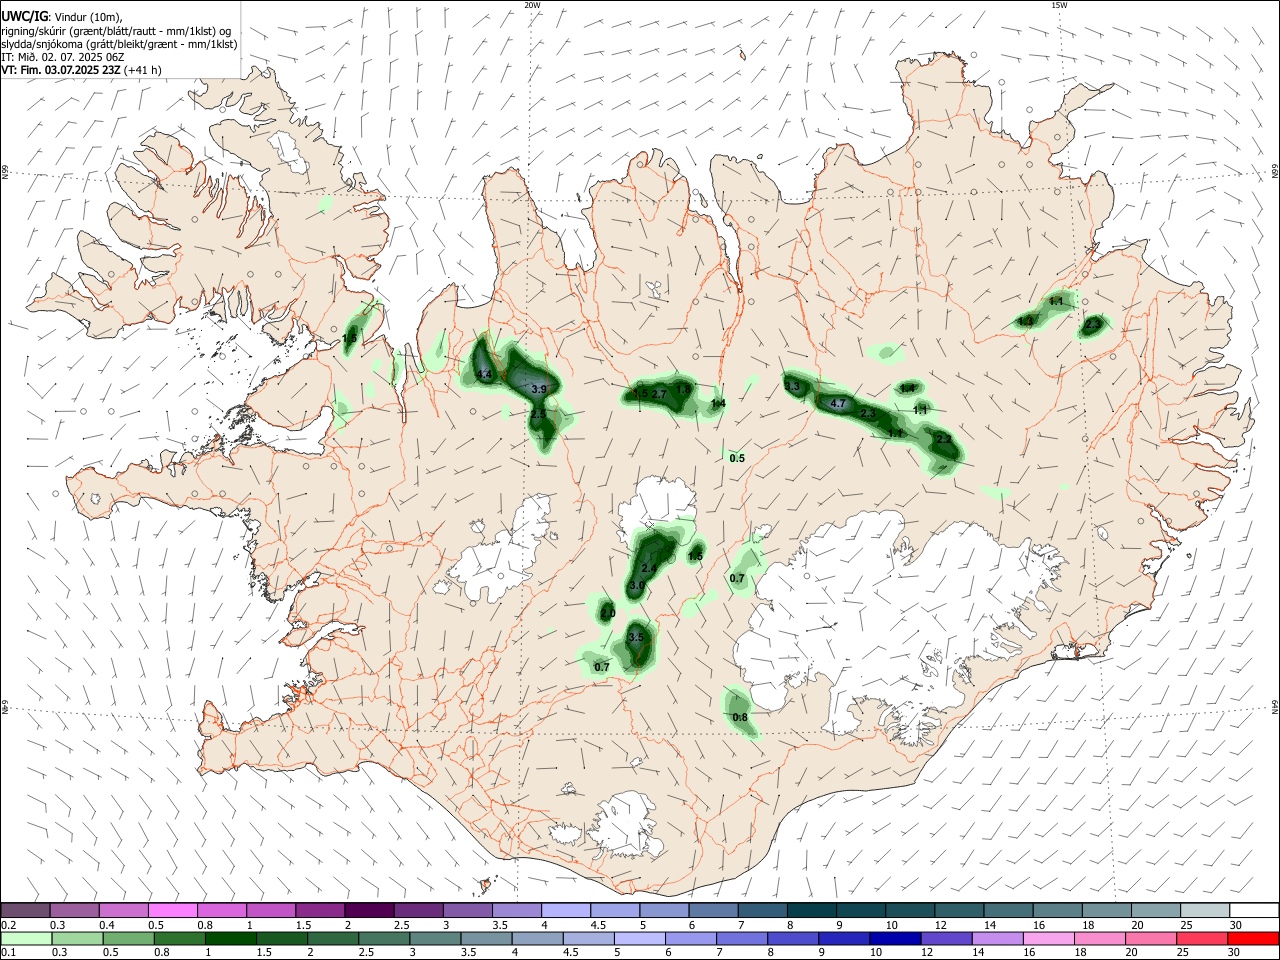This screenshot has height=960, width=1280.
Task: Click the 4.7 rainfall value on the map
Action: click(839, 404)
